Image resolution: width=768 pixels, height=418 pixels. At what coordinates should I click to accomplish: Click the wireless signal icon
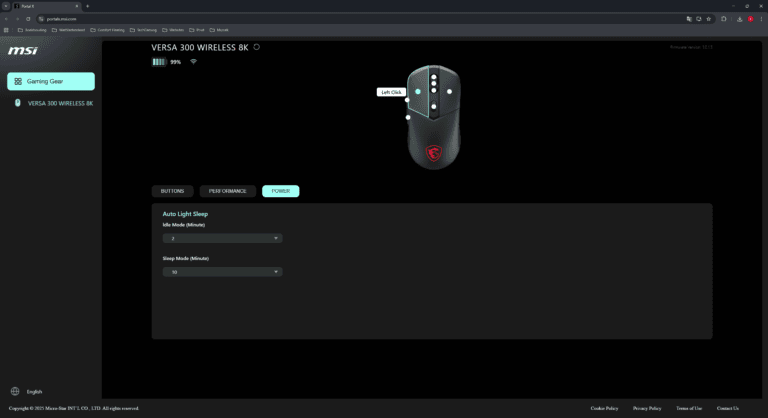193,62
